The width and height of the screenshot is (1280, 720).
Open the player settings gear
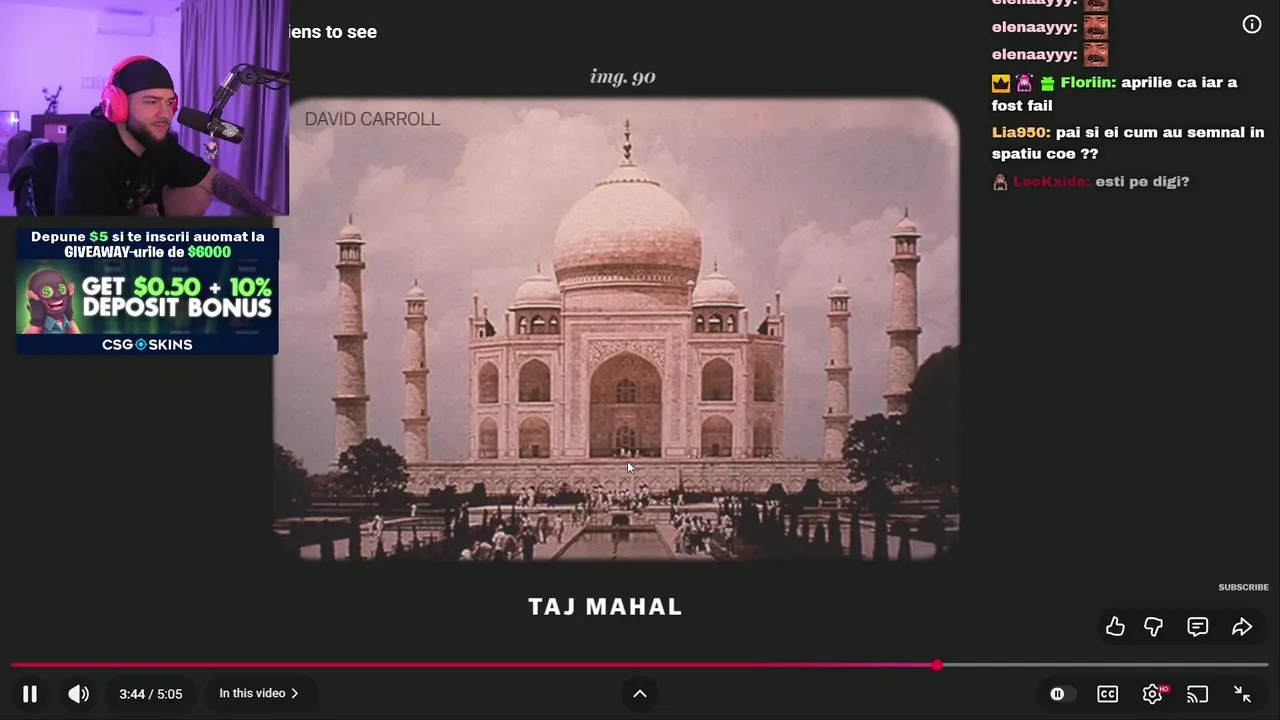coord(1153,693)
